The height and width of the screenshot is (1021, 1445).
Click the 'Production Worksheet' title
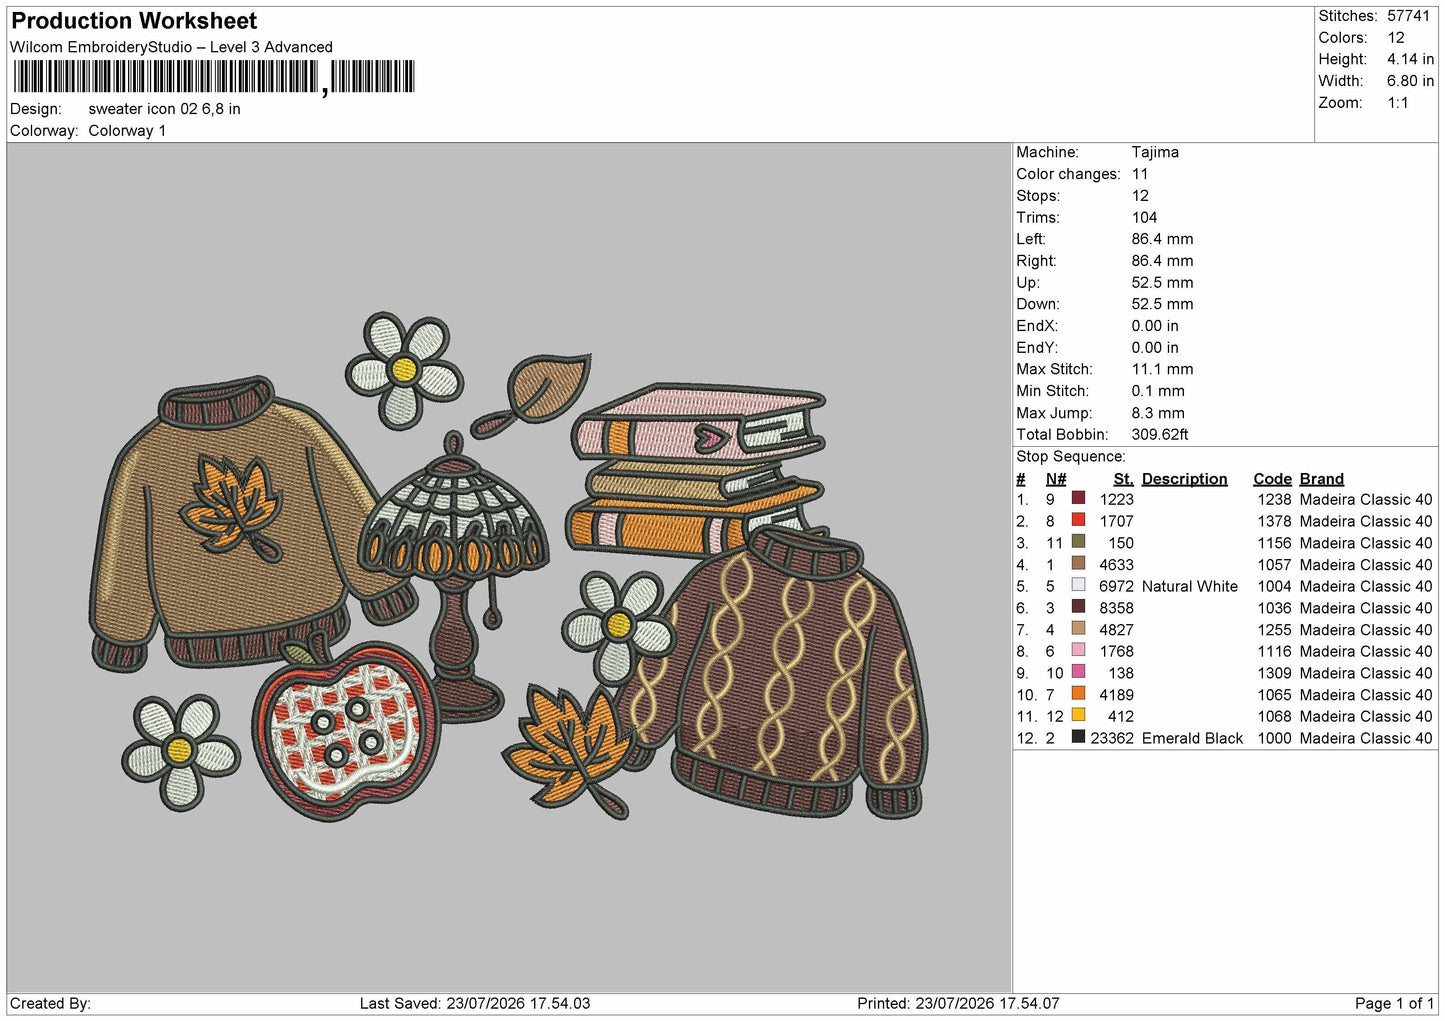pos(134,21)
